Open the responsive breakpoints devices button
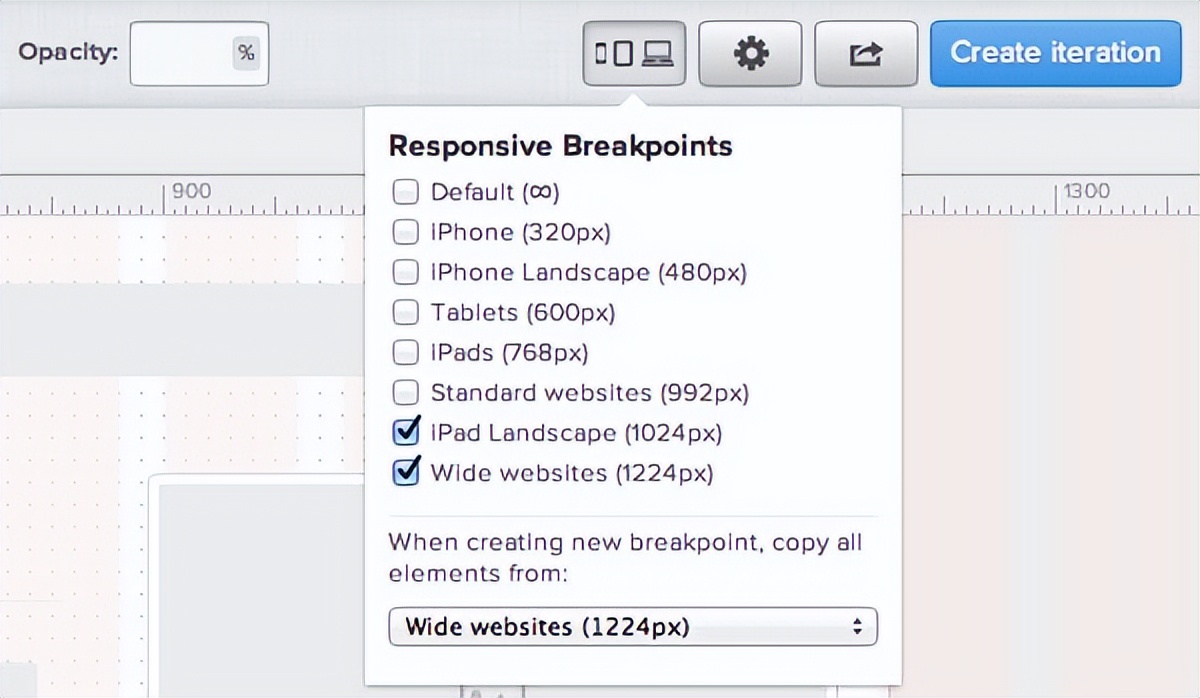Viewport: 1200px width, 698px height. pyautogui.click(x=634, y=53)
